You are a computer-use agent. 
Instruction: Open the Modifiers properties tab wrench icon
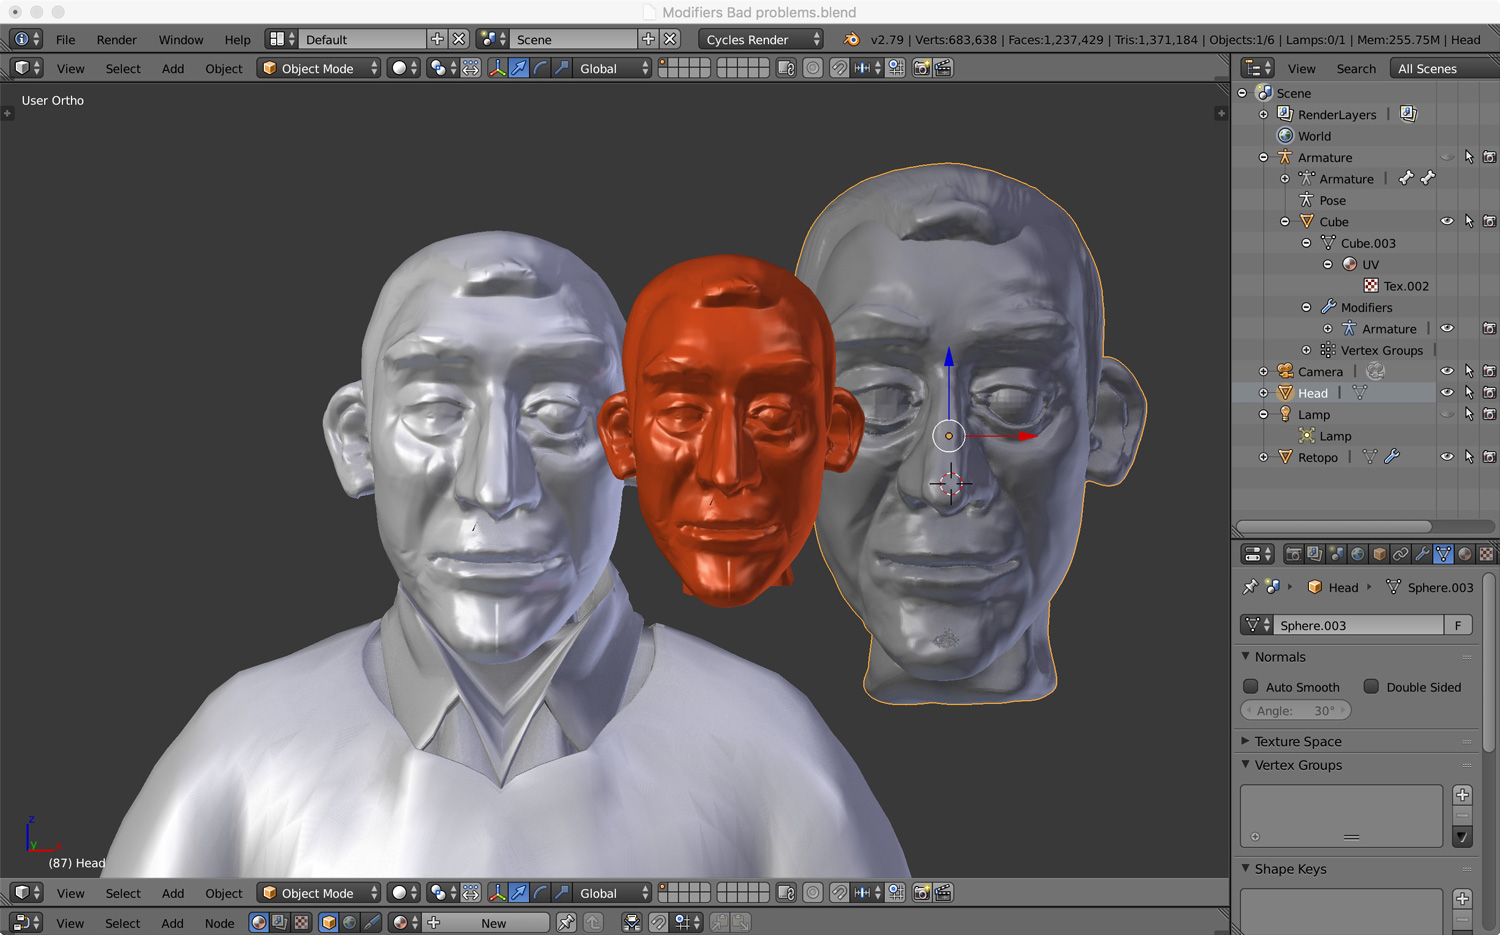[x=1422, y=554]
